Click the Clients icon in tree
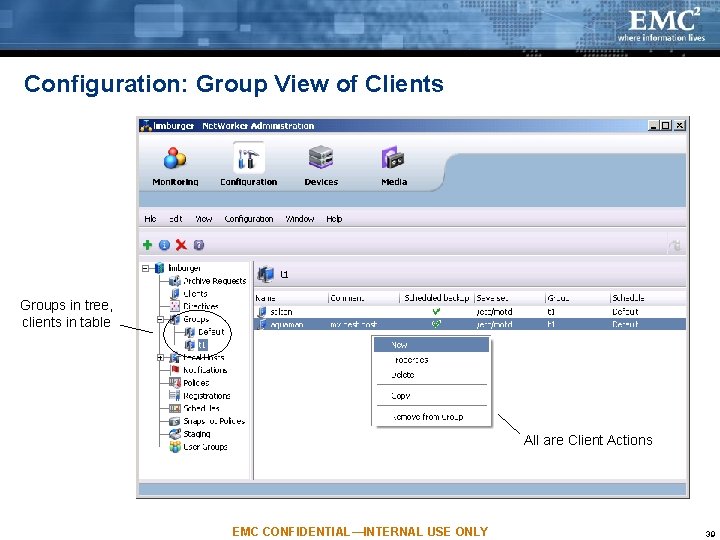Viewport: 720px width, 540px height. pos(175,293)
